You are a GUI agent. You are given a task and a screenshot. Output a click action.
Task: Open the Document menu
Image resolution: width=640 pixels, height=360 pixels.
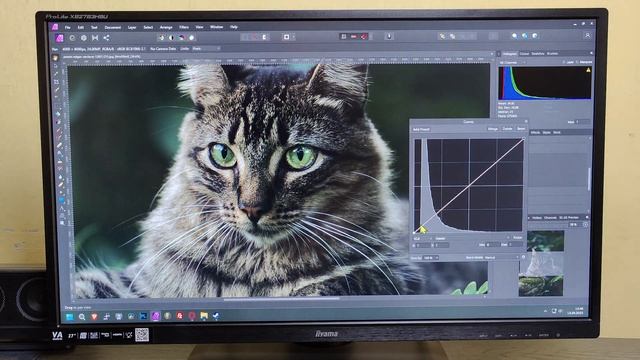(x=113, y=27)
